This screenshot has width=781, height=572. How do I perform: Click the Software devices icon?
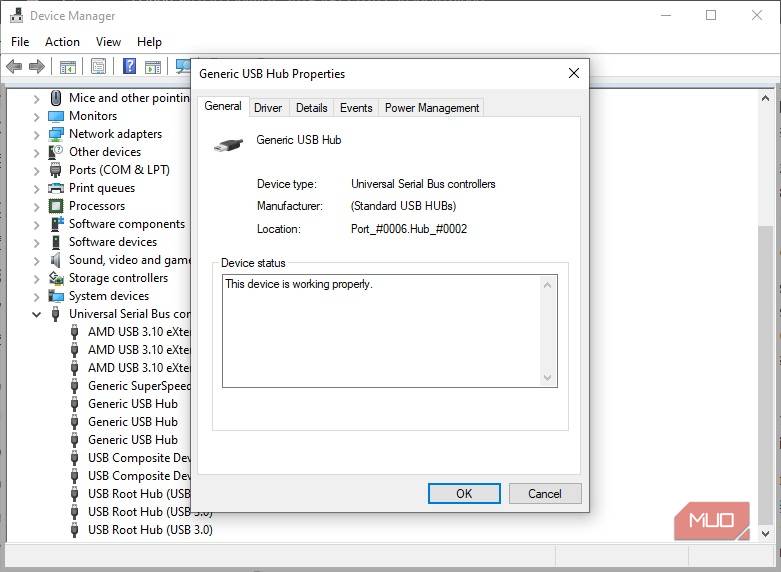pos(56,242)
